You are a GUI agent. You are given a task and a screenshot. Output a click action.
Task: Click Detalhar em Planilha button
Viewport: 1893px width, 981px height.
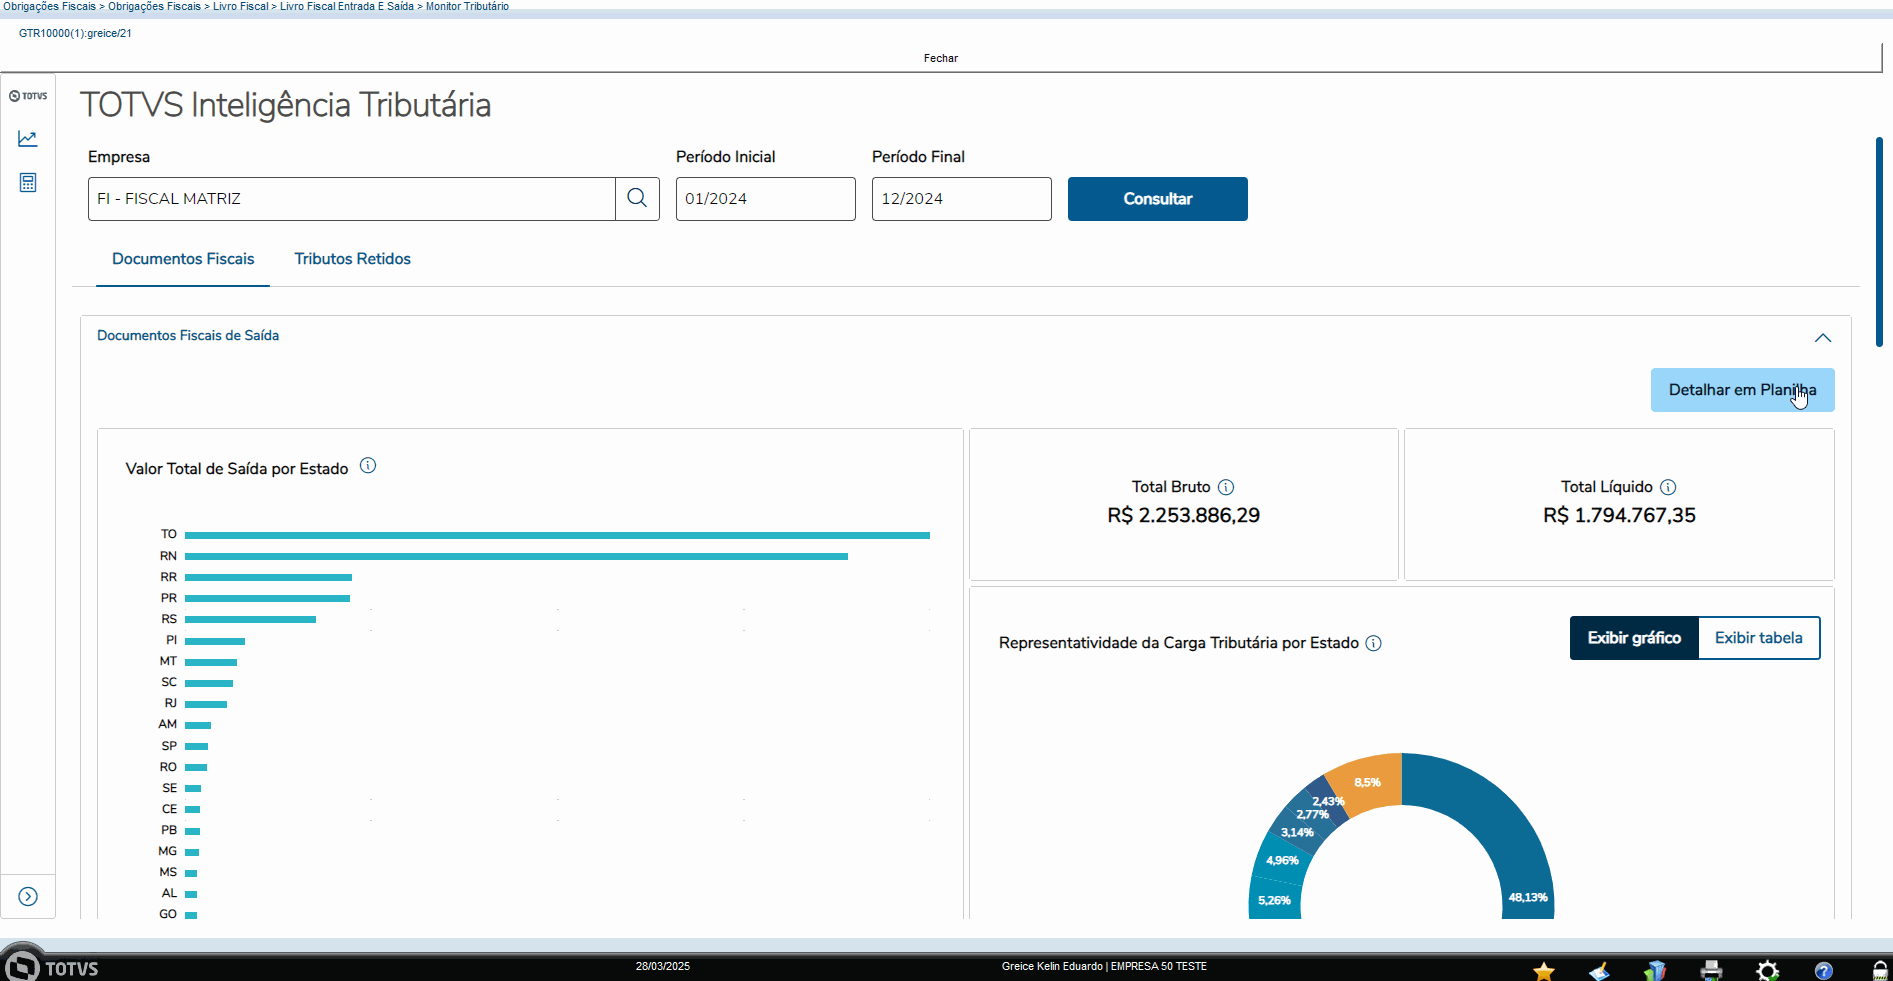[x=1742, y=390]
